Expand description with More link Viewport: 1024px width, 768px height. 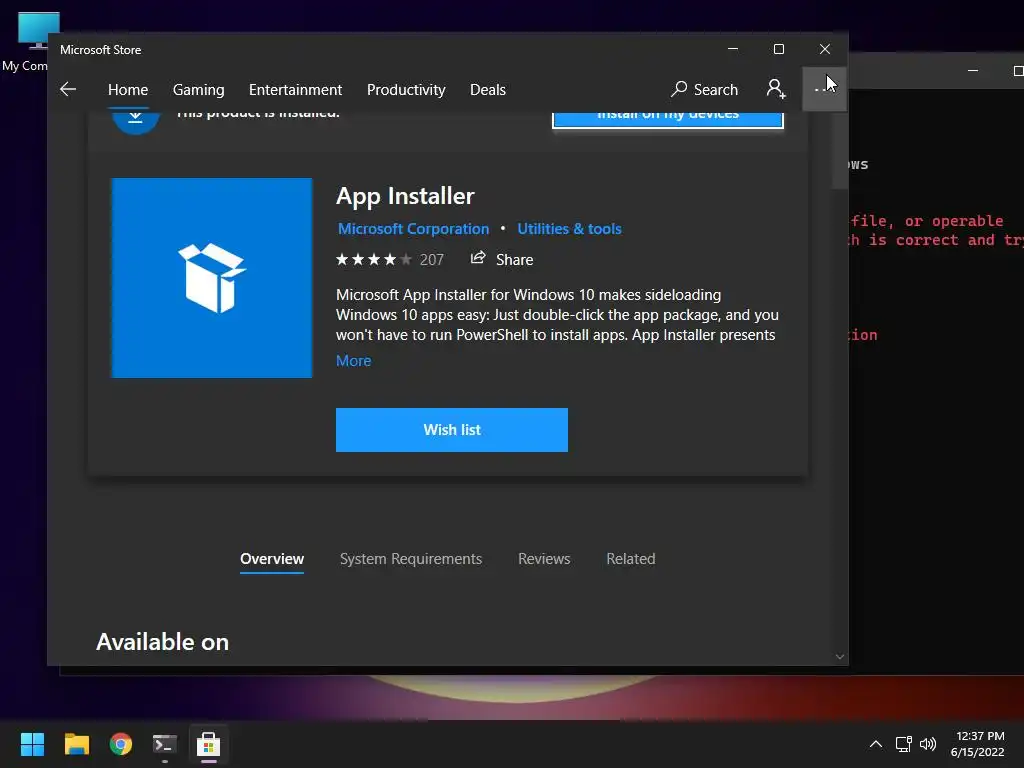click(353, 360)
